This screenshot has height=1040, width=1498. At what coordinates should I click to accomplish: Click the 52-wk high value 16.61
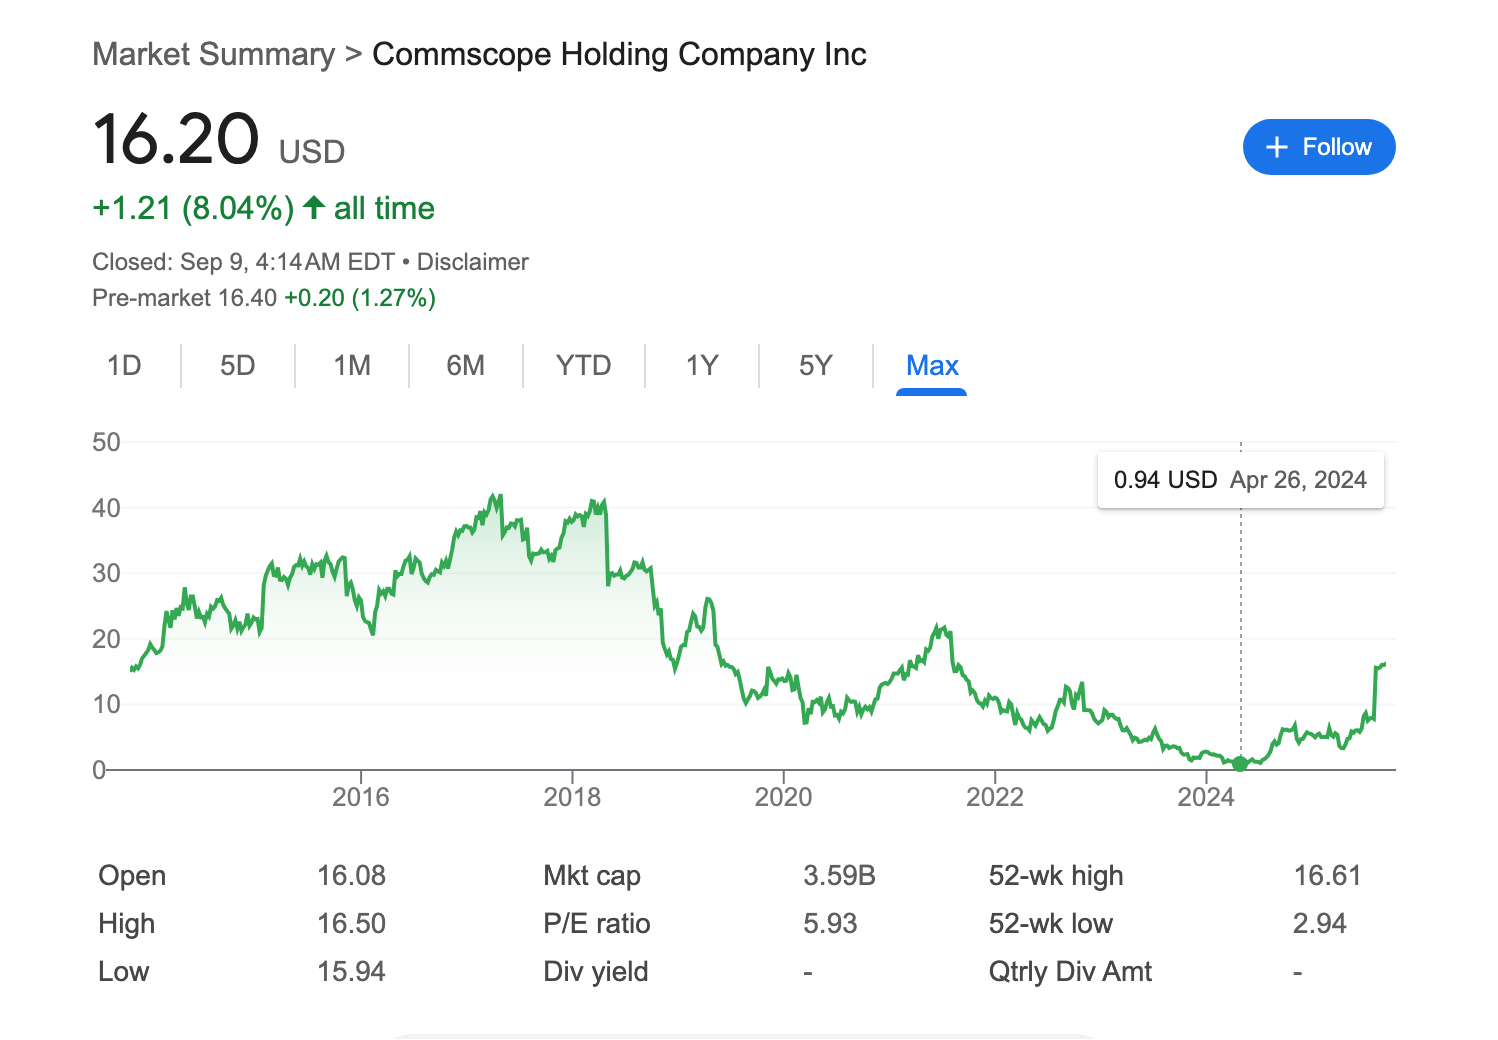point(1327,876)
